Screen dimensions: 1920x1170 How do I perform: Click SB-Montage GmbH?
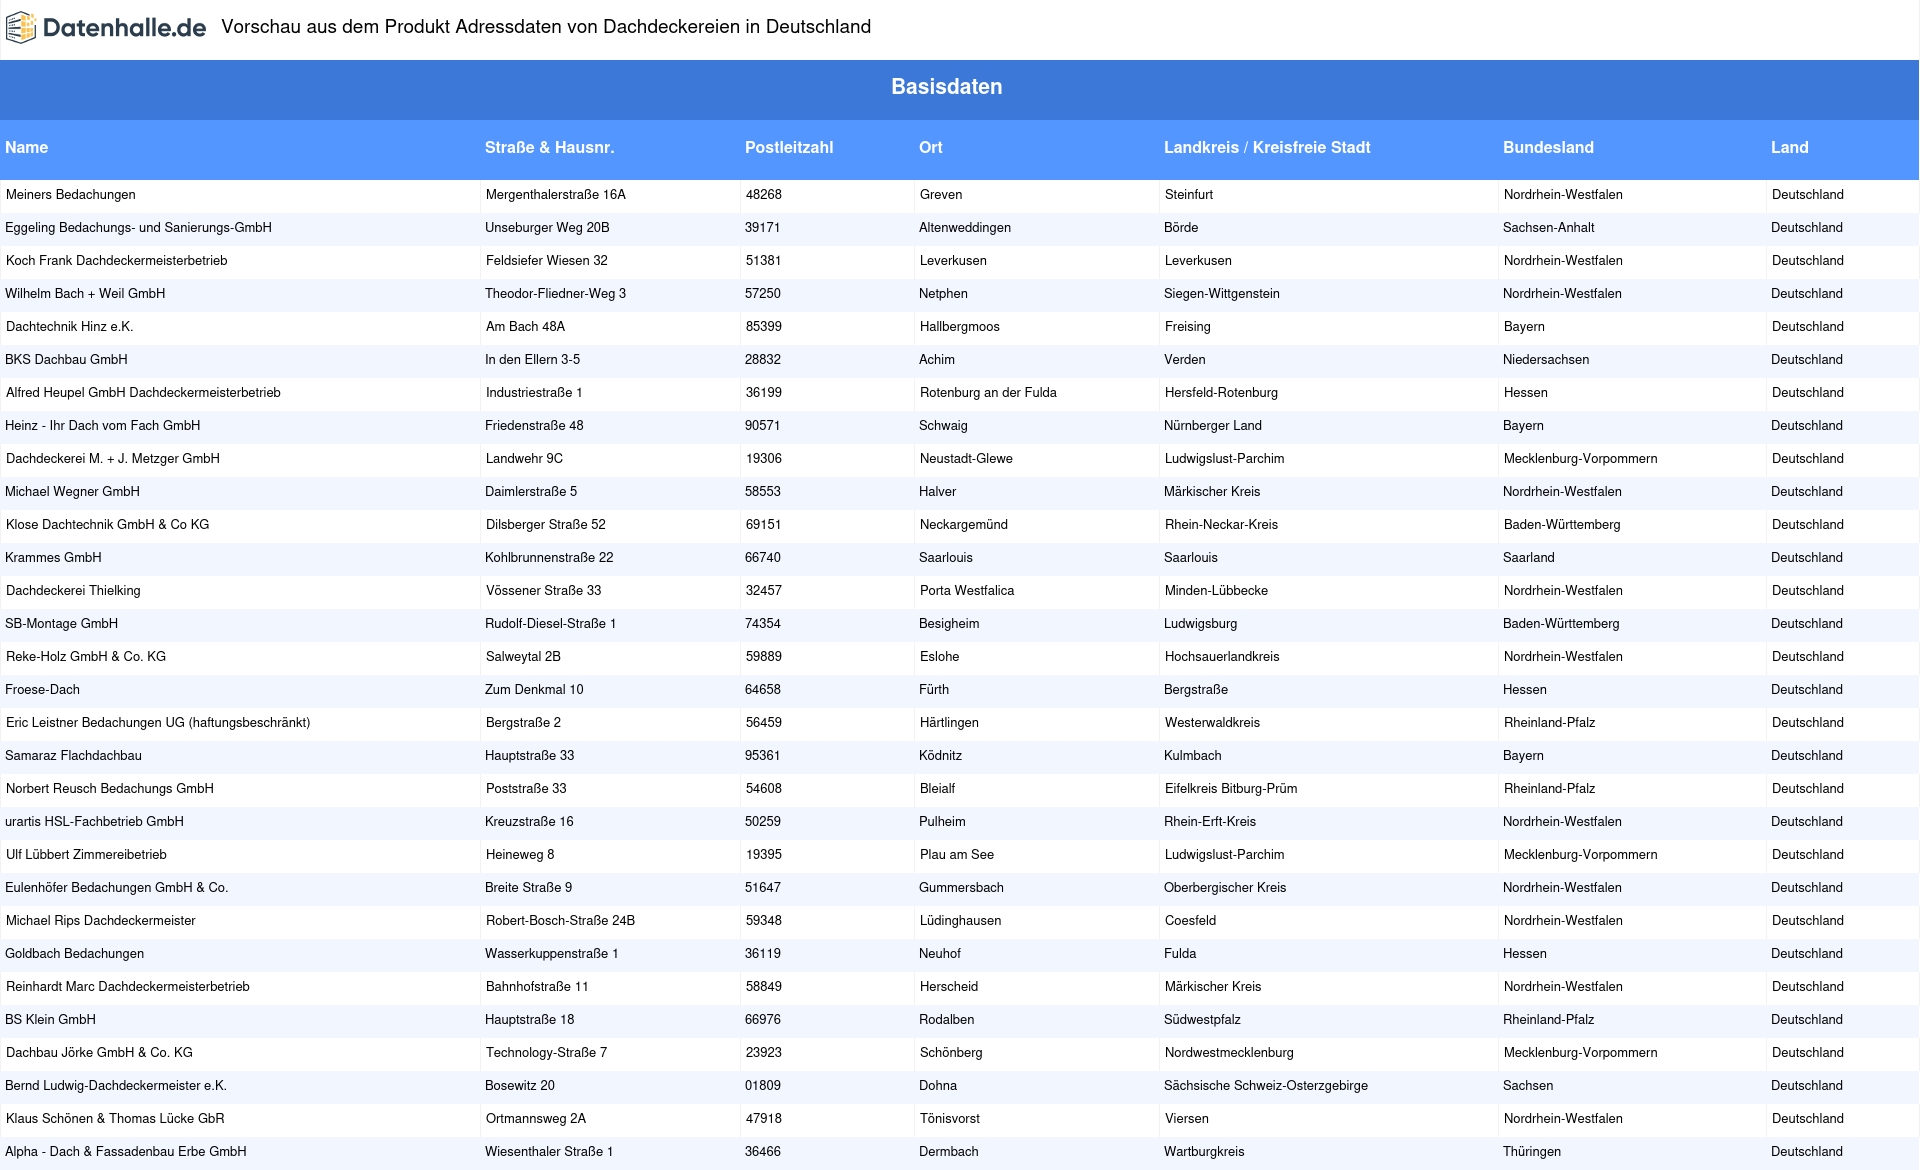coord(61,624)
